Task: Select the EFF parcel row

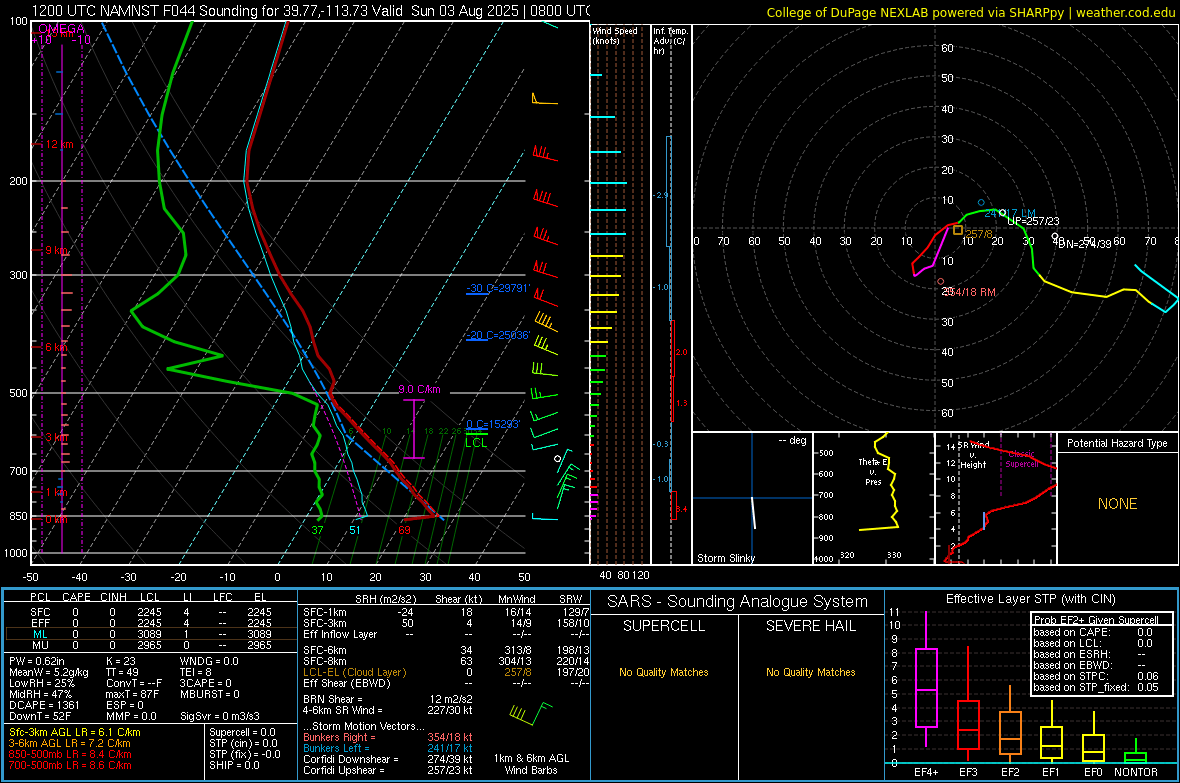Action: [151, 623]
